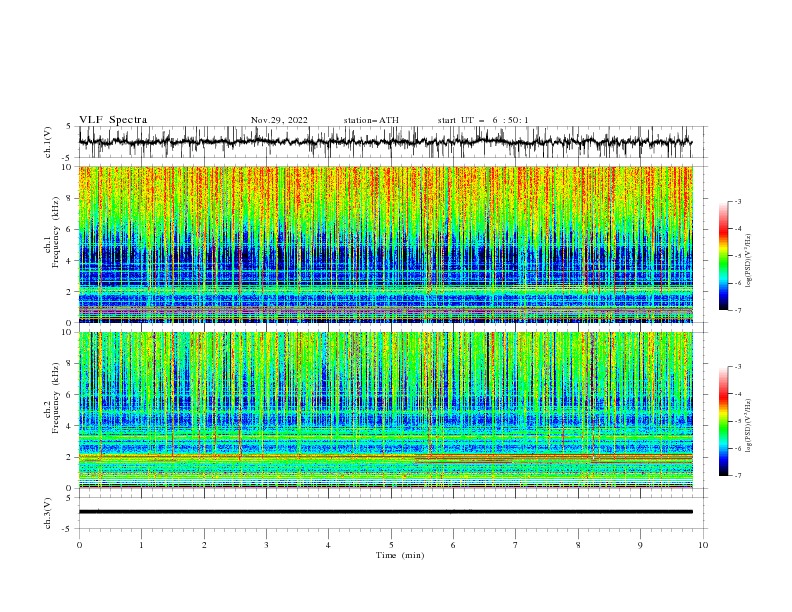
Task: Click the upper color bar "-3" tick
Action: coord(738,201)
